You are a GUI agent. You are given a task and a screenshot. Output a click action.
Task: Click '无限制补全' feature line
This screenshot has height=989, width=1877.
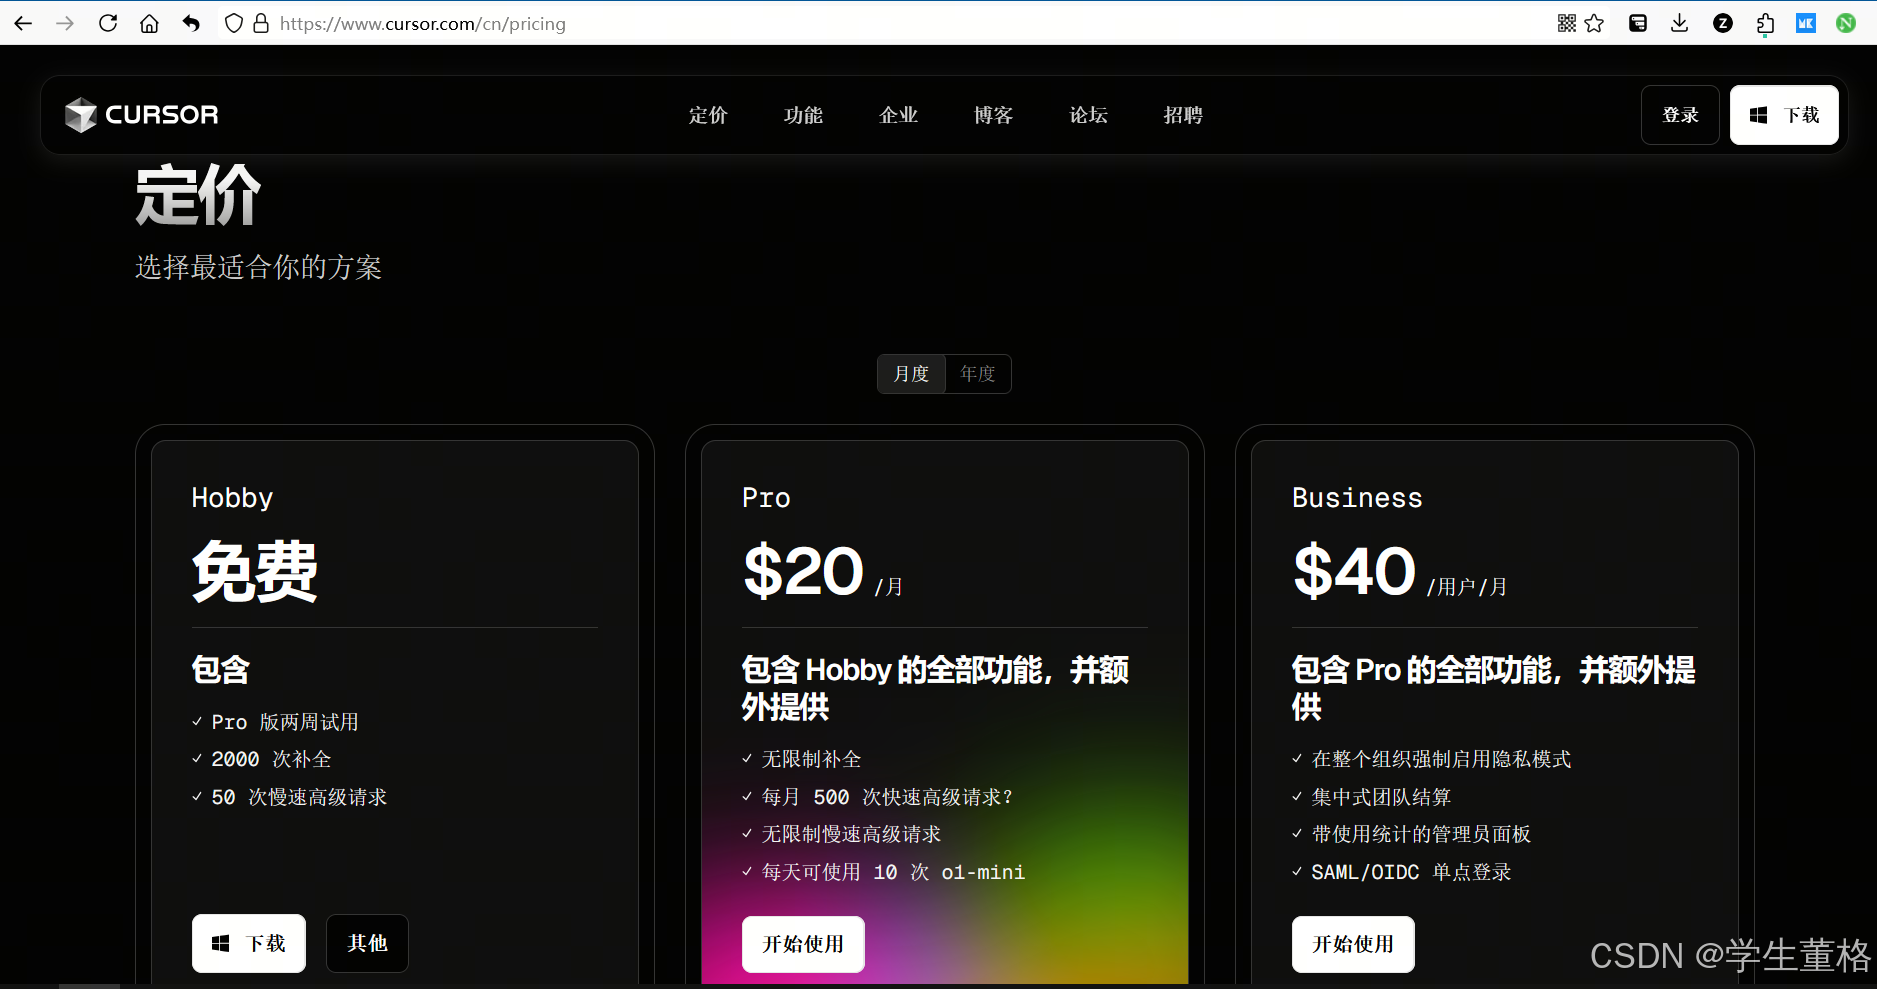pos(811,759)
